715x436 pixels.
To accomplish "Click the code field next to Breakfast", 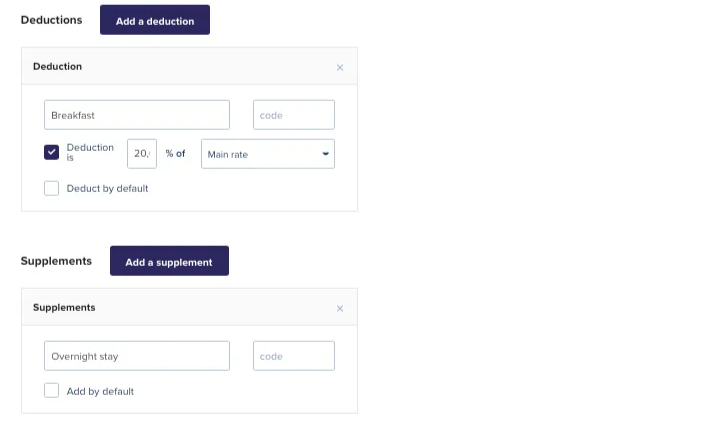I will point(294,115).
